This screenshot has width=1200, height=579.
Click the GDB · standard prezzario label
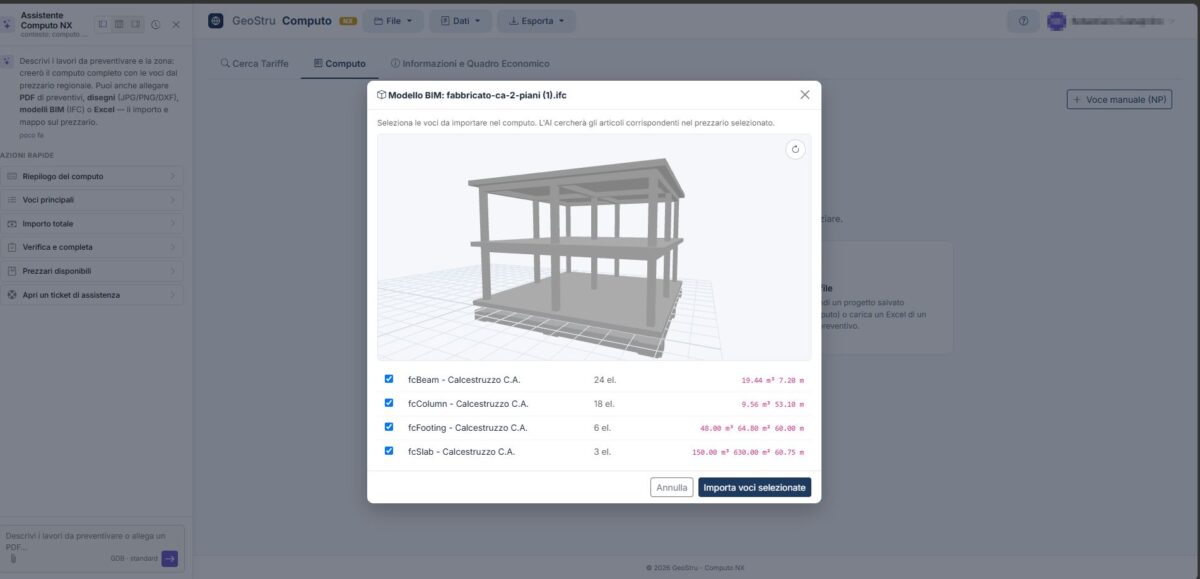(x=134, y=558)
